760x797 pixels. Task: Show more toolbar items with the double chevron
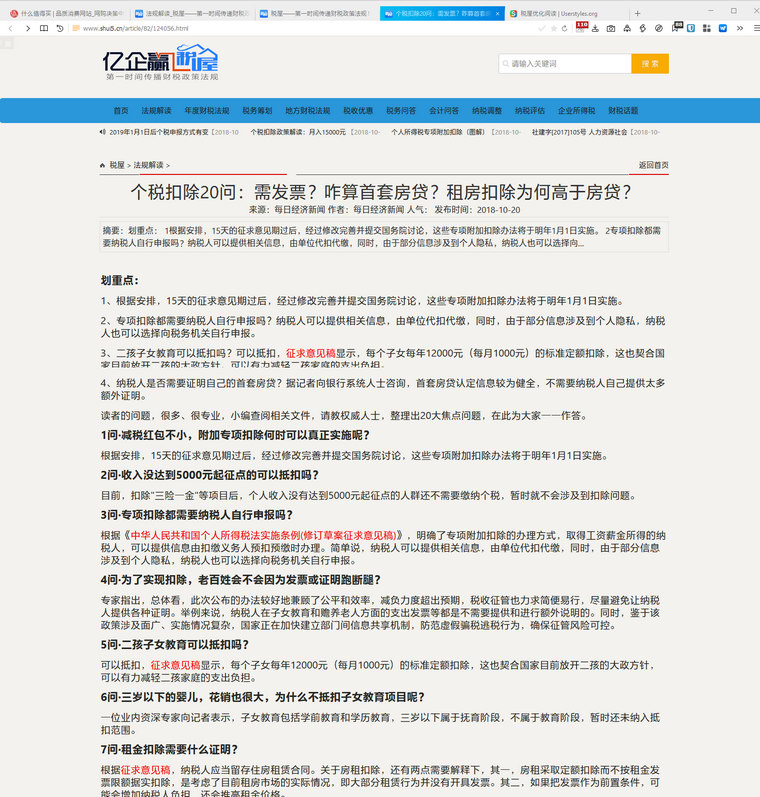(740, 28)
